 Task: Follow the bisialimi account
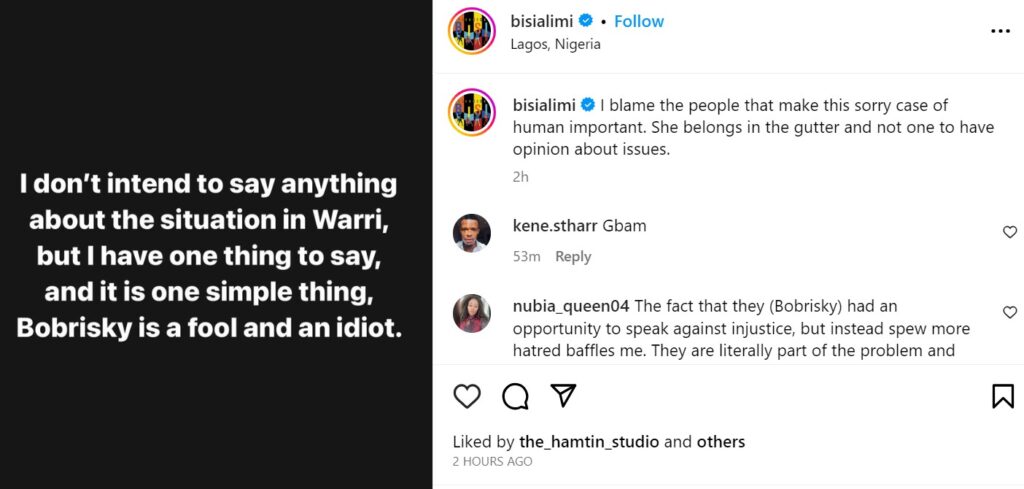click(x=639, y=21)
